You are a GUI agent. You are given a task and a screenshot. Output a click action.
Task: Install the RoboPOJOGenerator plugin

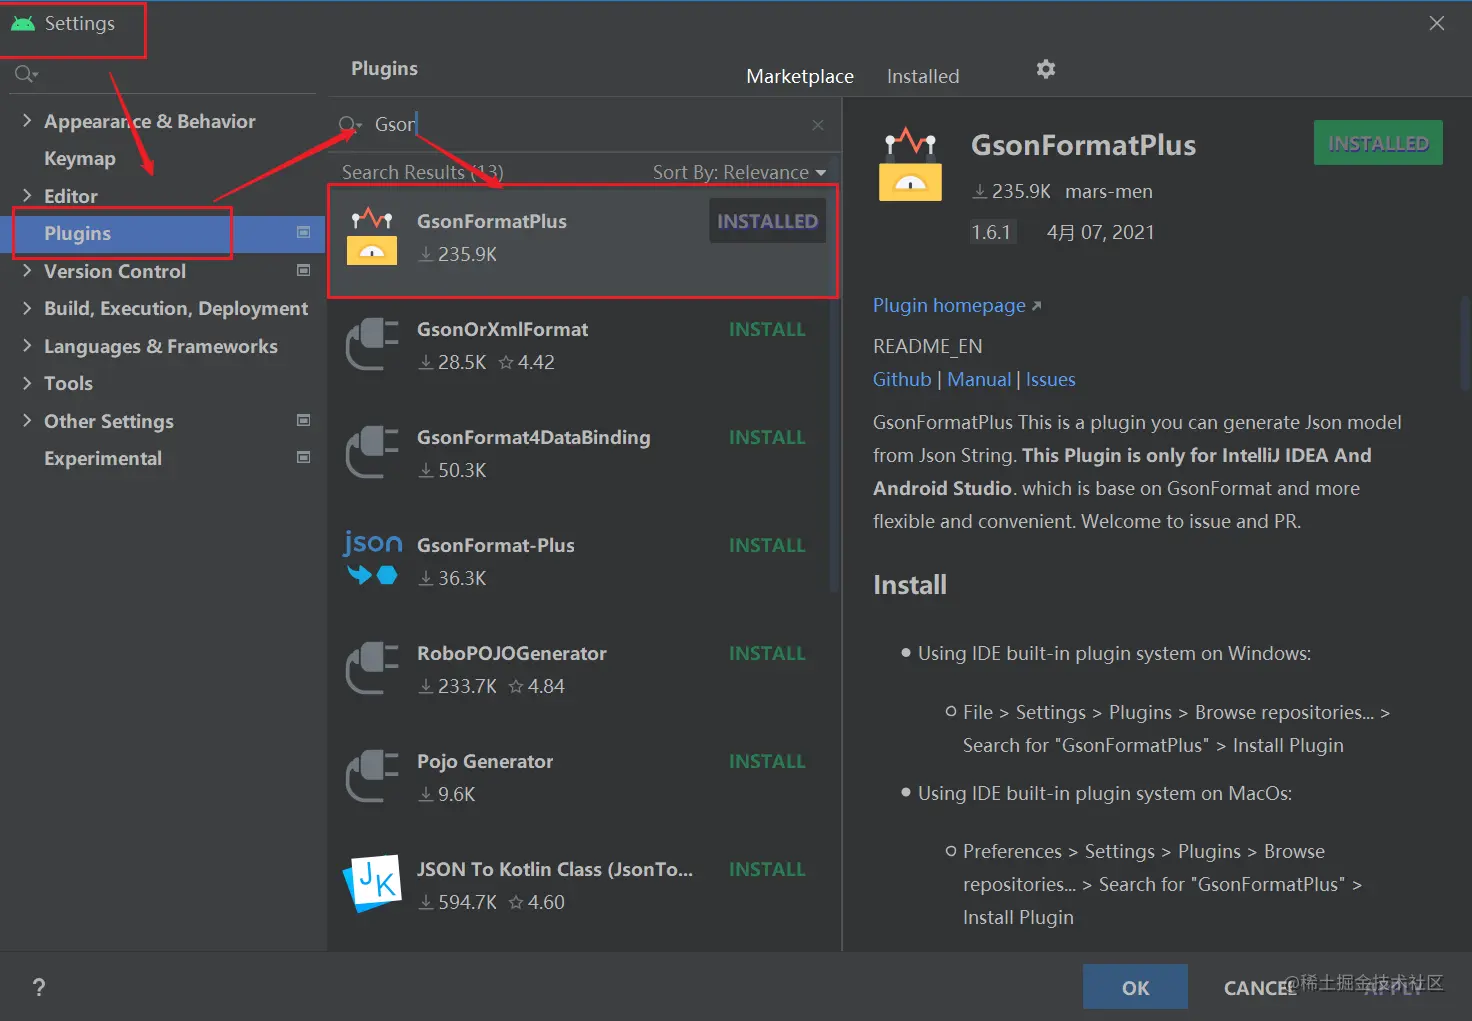(767, 653)
